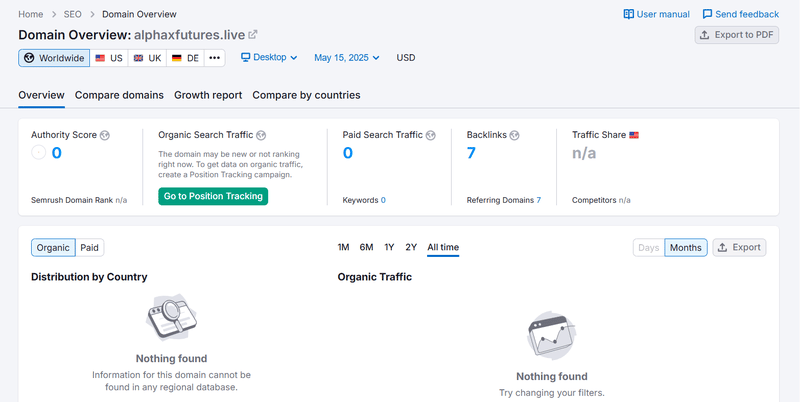
Task: Click the globe icon beside Backlinks
Action: point(514,135)
